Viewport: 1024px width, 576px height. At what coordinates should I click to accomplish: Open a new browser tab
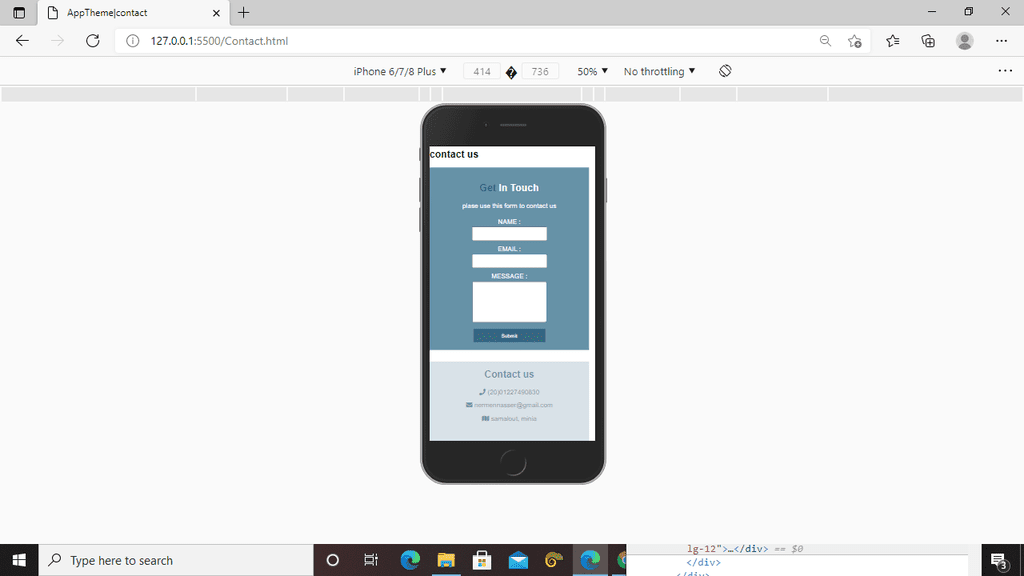click(x=244, y=12)
